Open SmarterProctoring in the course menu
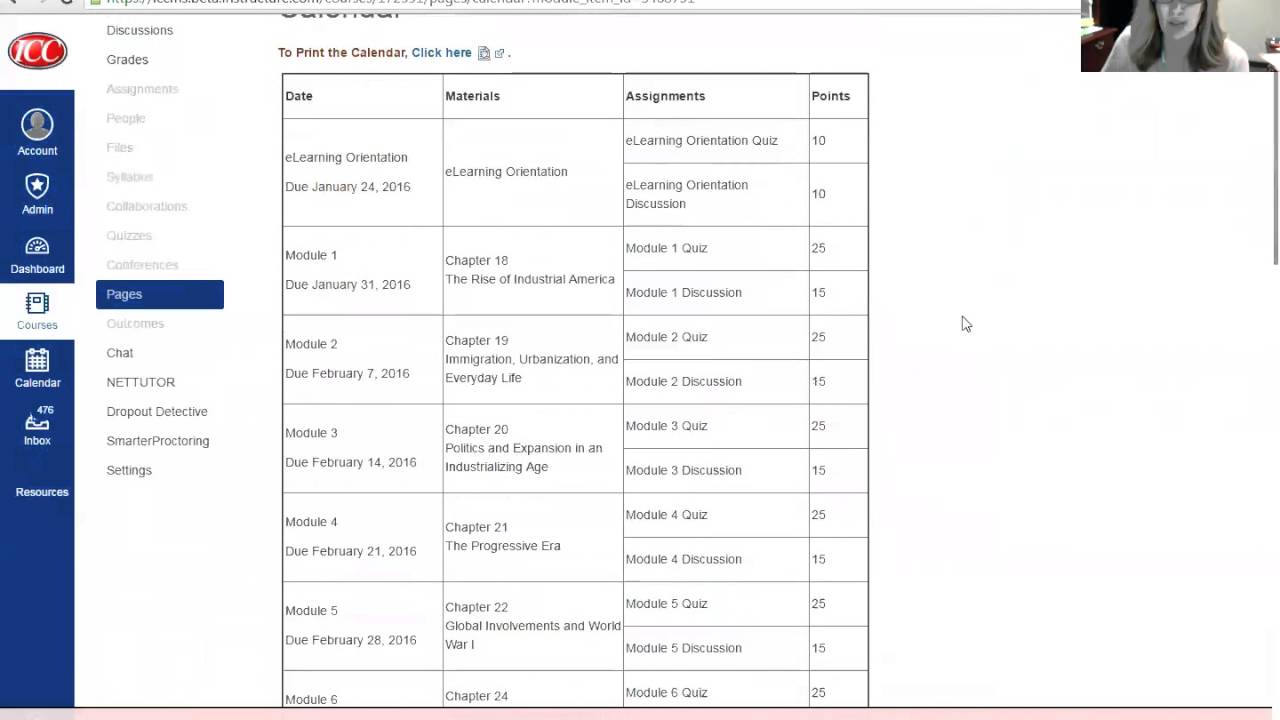The image size is (1280, 720). pyautogui.click(x=158, y=441)
